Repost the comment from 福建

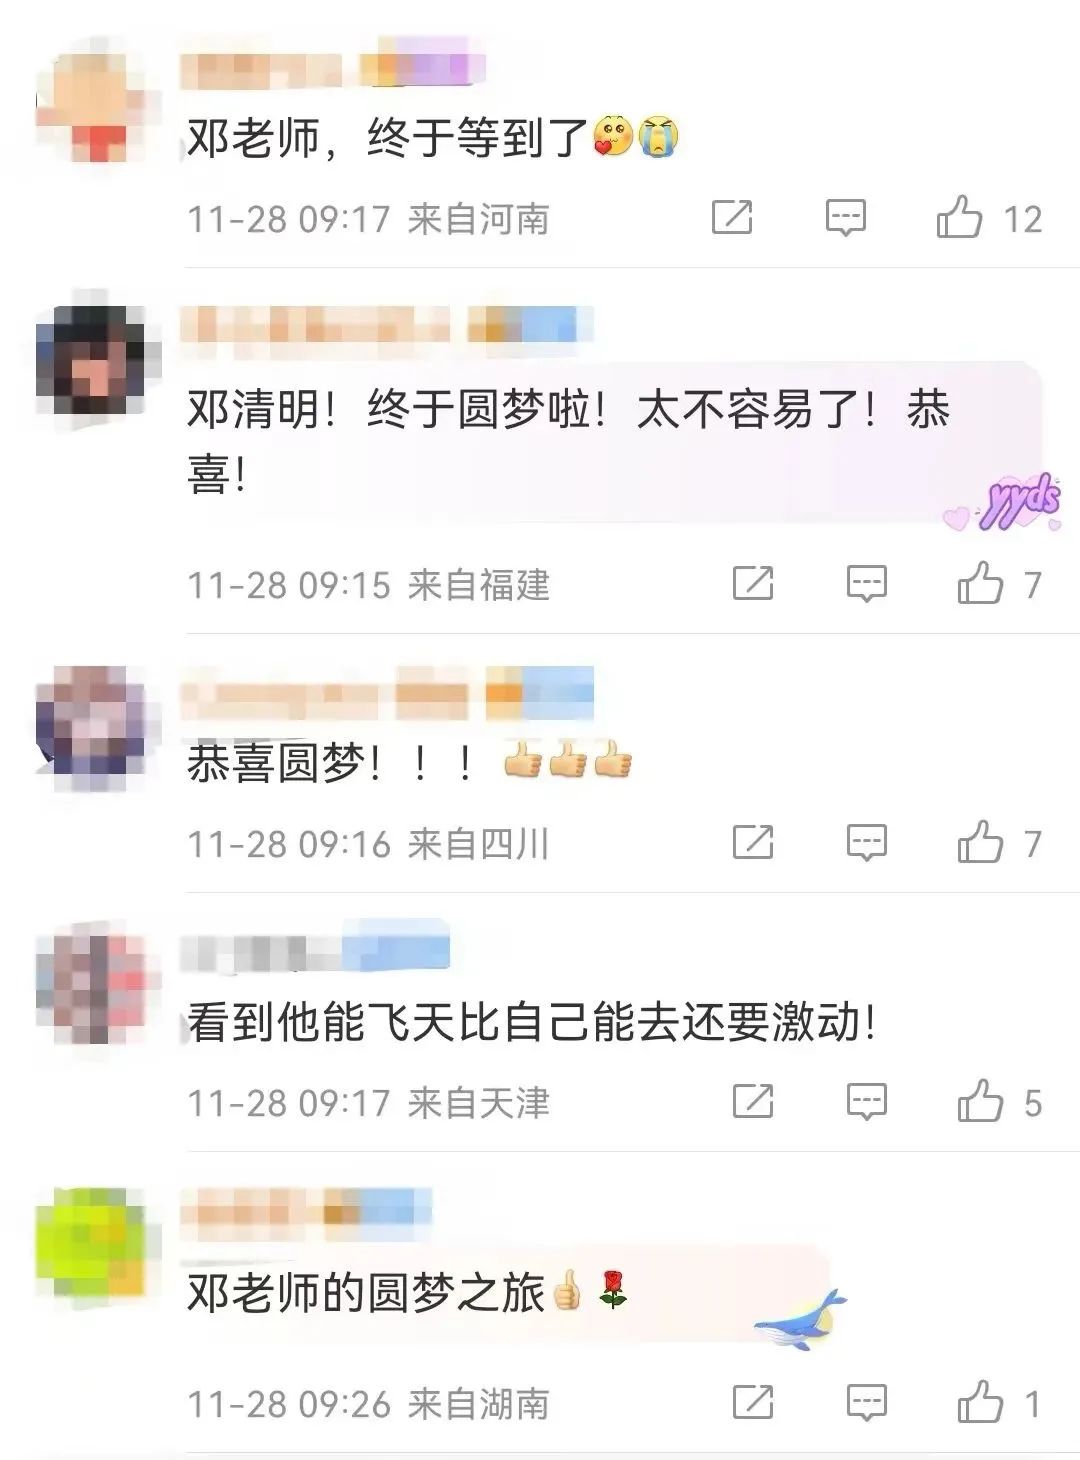click(753, 583)
